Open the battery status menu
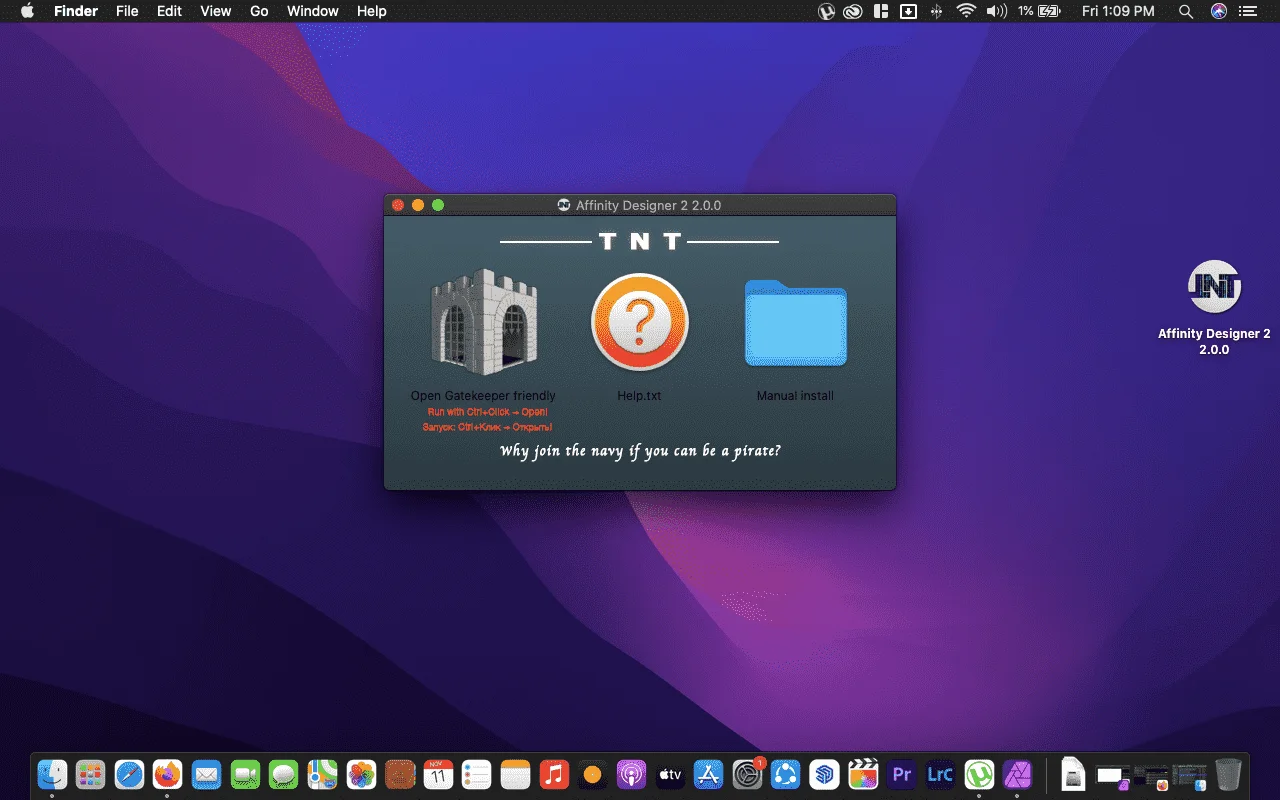1280x800 pixels. point(1039,11)
